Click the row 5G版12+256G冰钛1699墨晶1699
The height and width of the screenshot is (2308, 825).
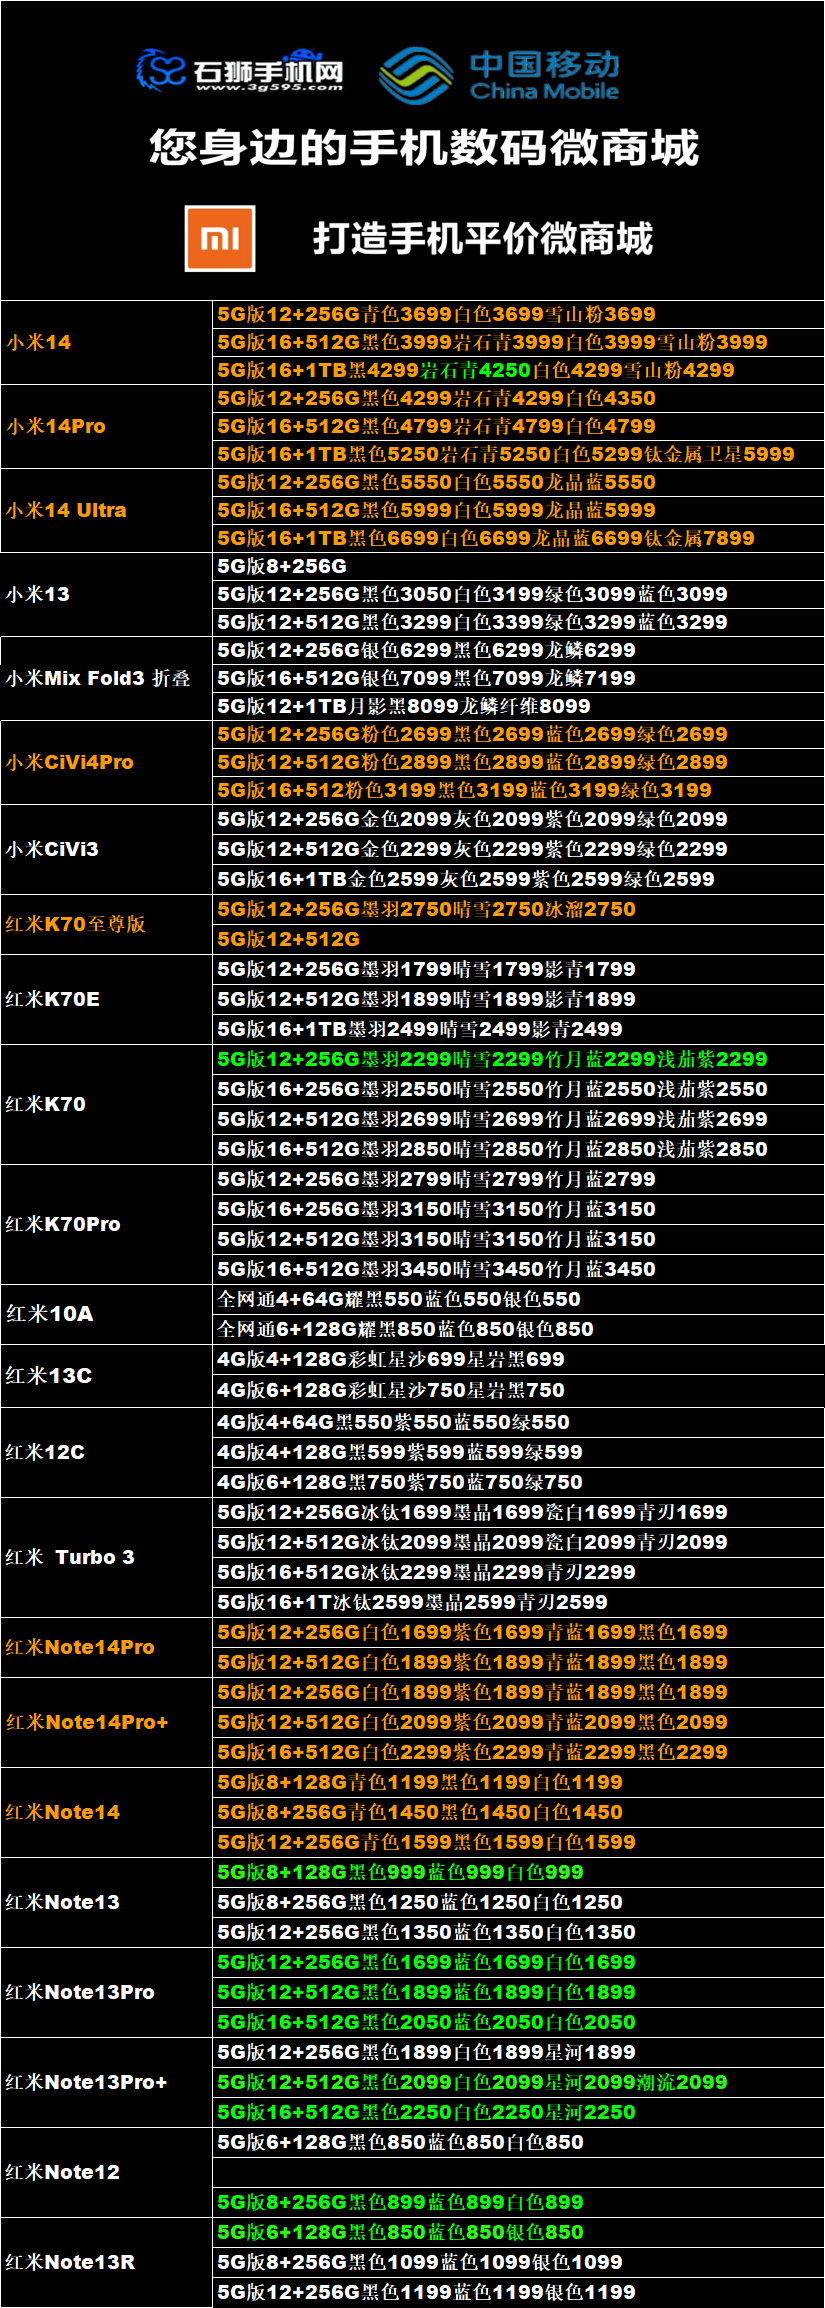518,1512
